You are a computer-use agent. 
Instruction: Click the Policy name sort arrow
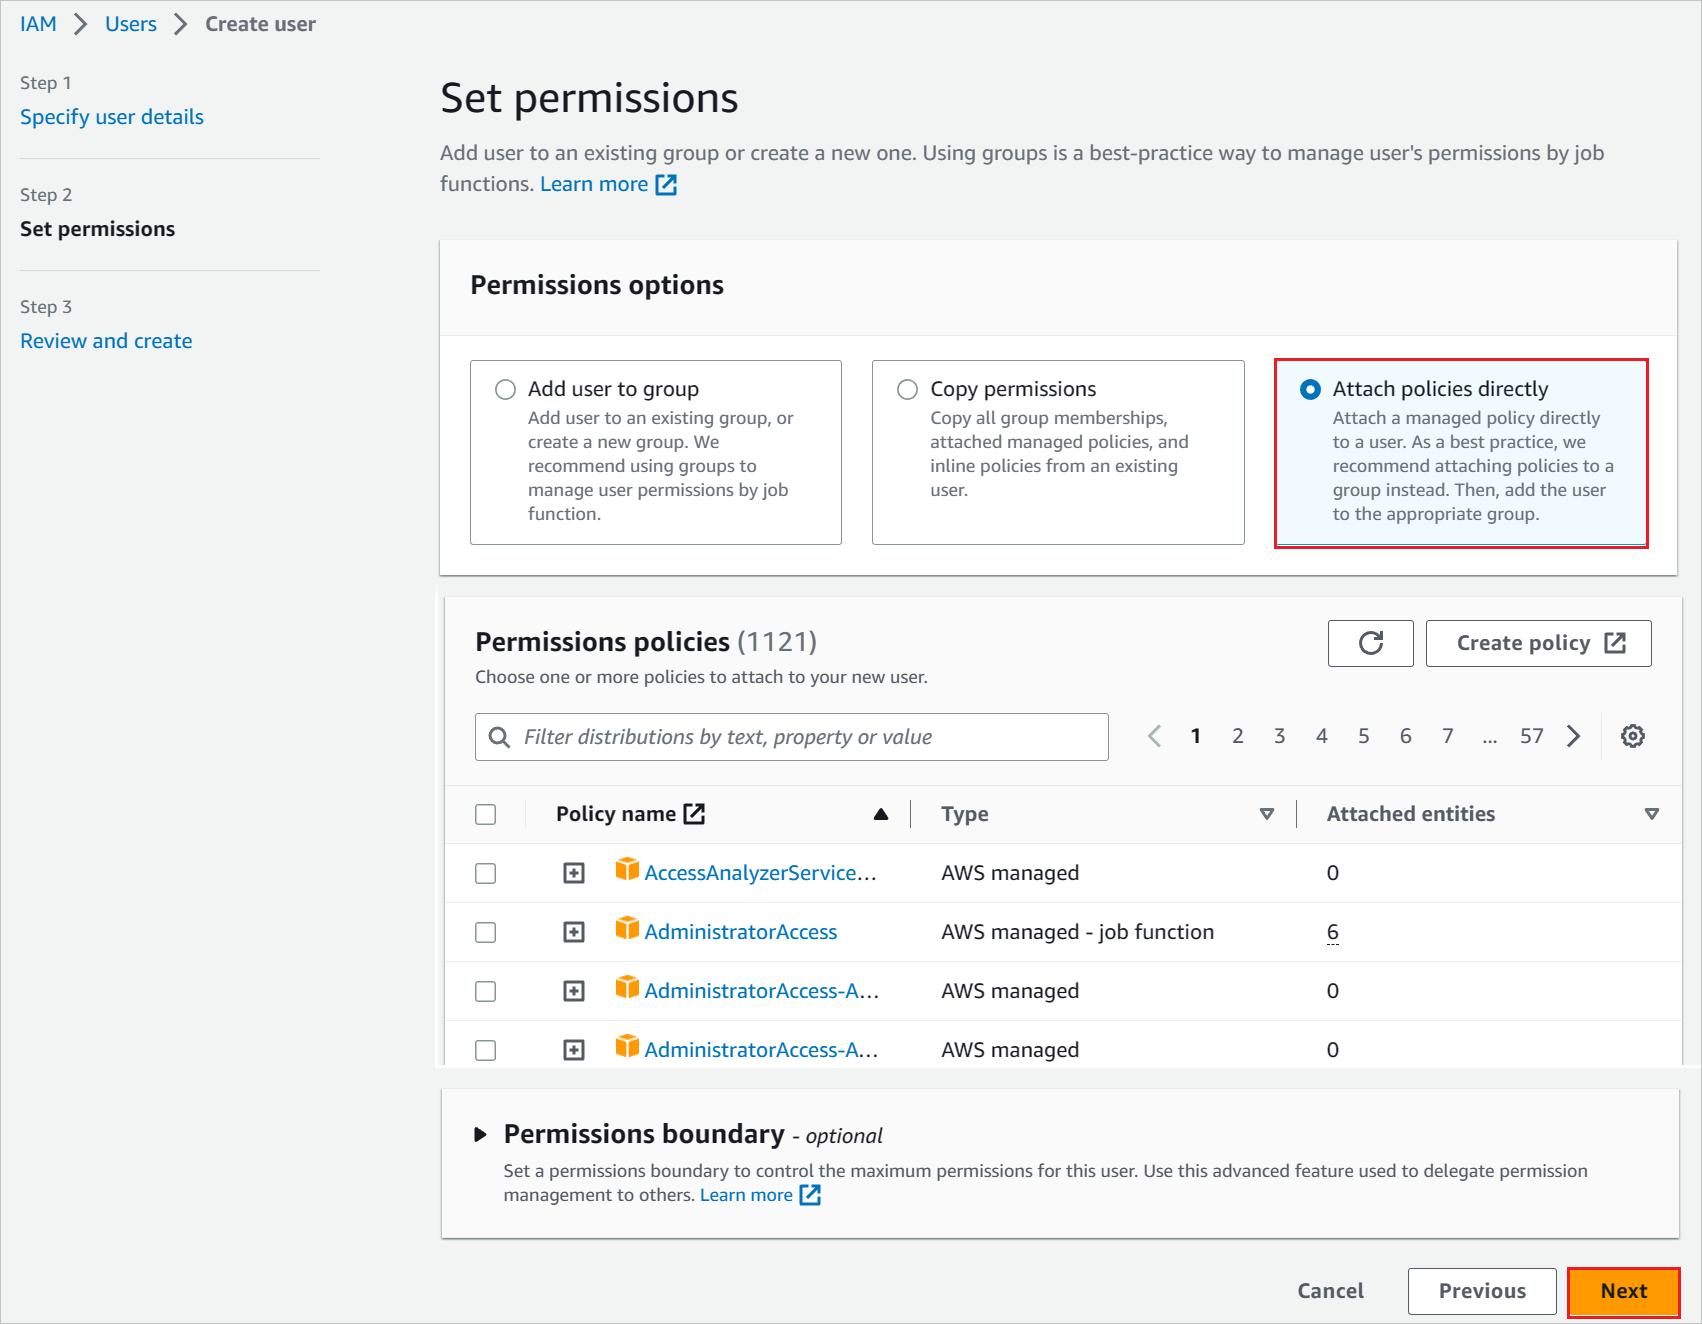click(881, 814)
